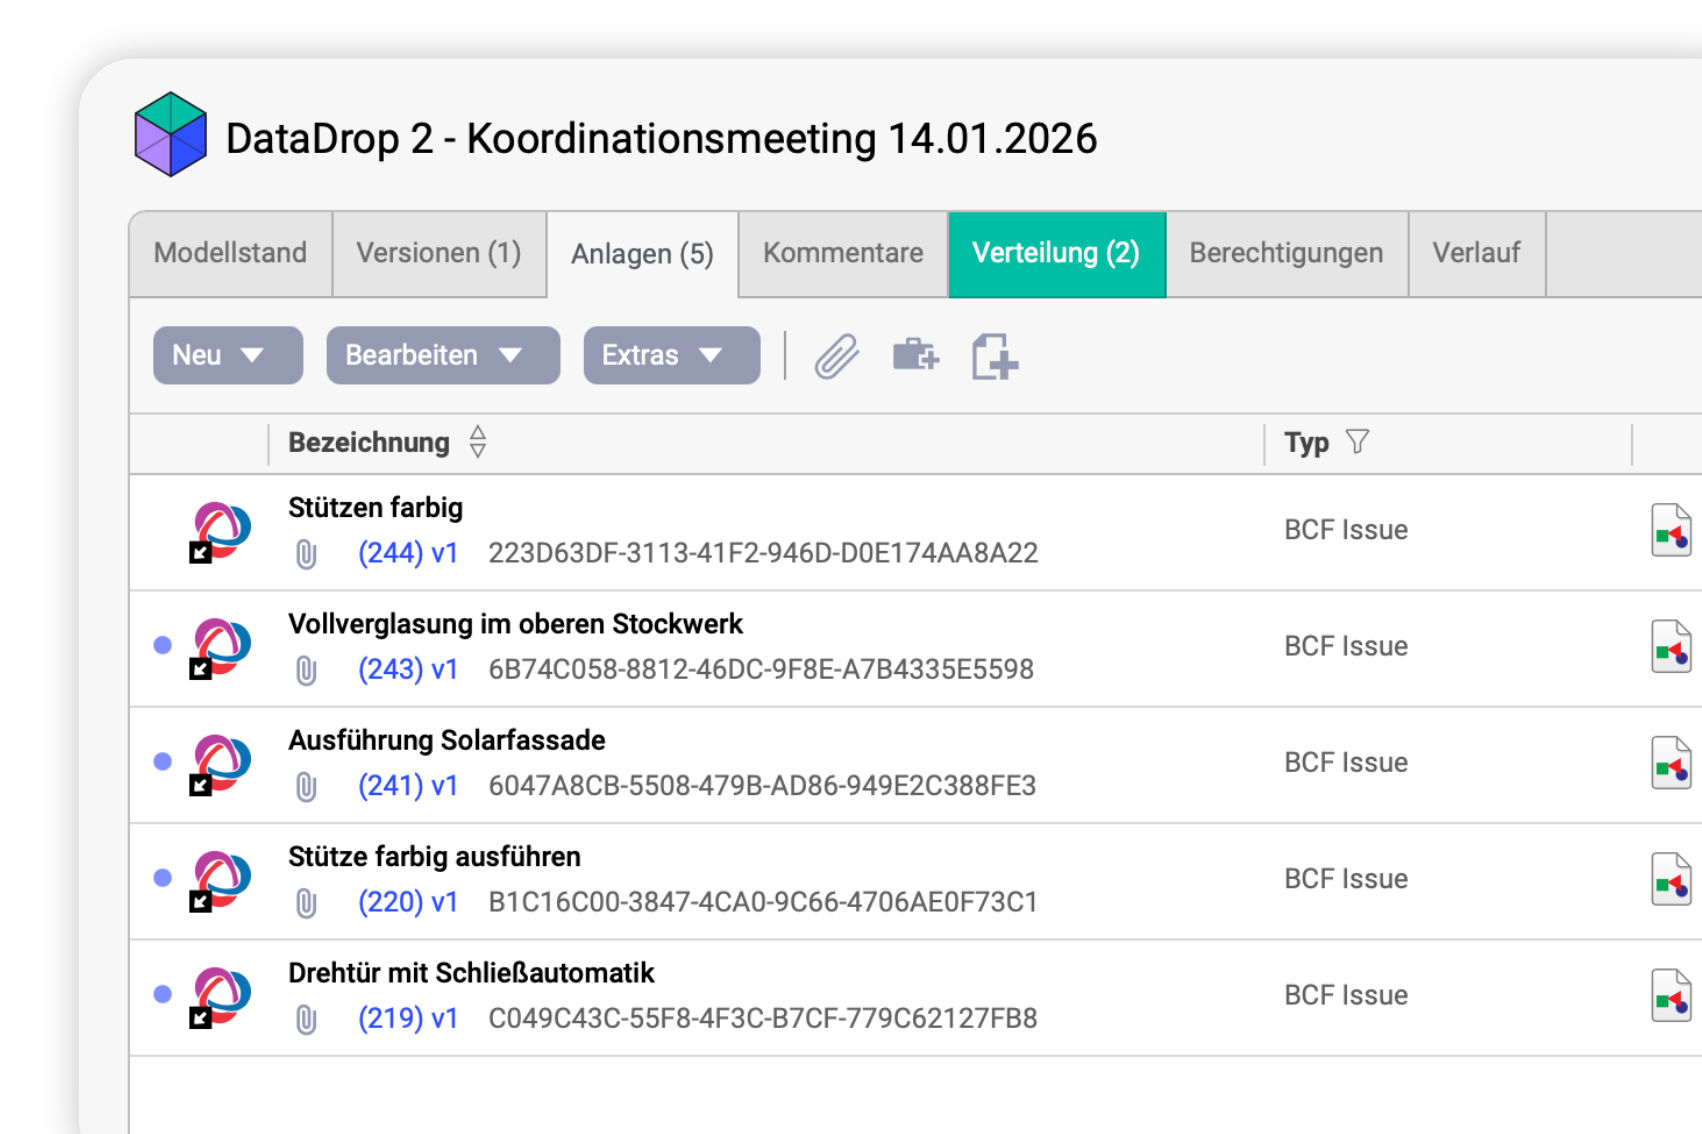Screen dimensions: 1702x1134
Task: Open version link (241) v1
Action: (x=408, y=786)
